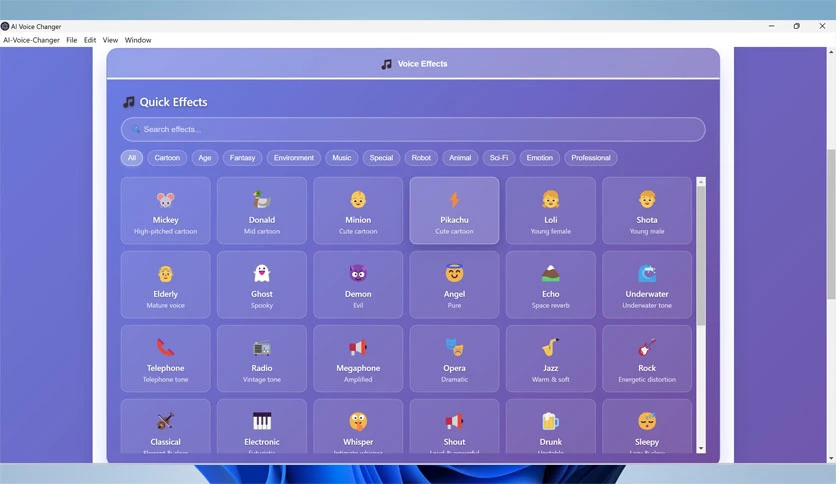Viewport: 836px width, 484px height.
Task: Open the View menu
Action: coord(110,40)
